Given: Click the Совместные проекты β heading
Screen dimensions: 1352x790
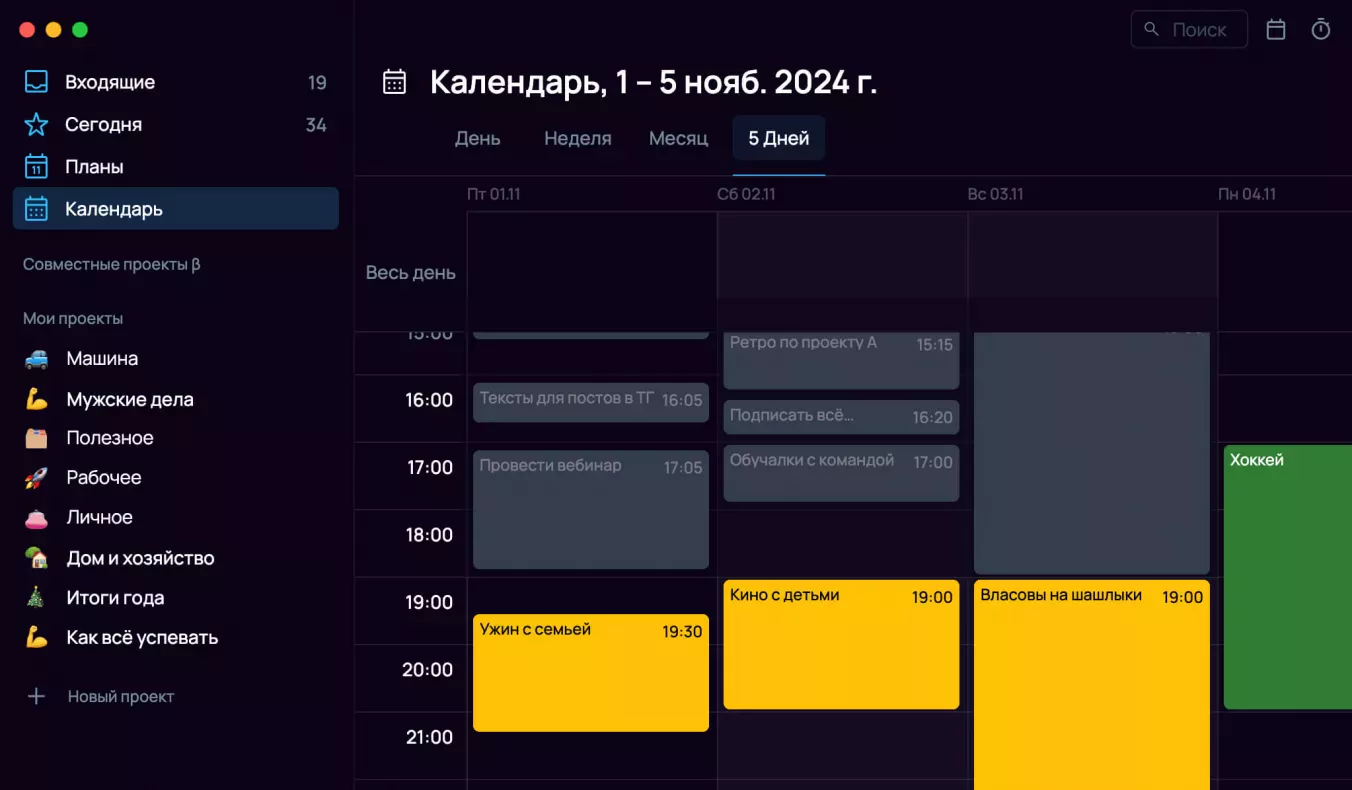Looking at the screenshot, I should [x=112, y=264].
